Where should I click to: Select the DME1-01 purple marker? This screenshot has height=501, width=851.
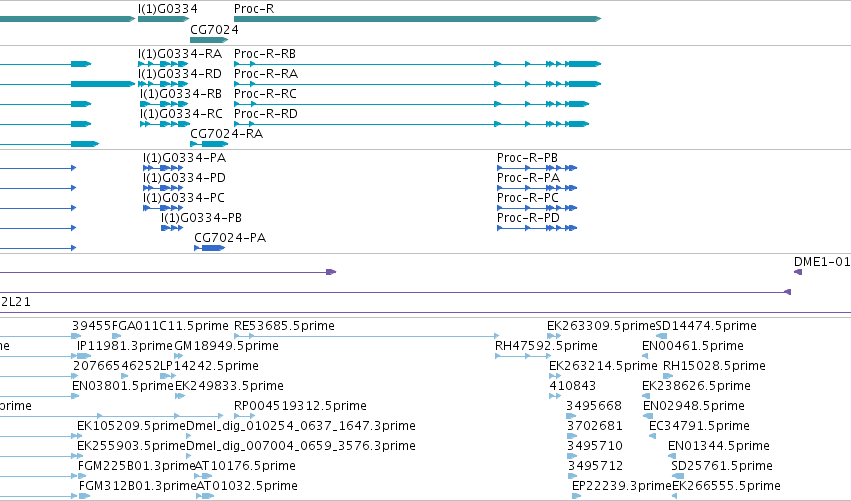tap(798, 272)
